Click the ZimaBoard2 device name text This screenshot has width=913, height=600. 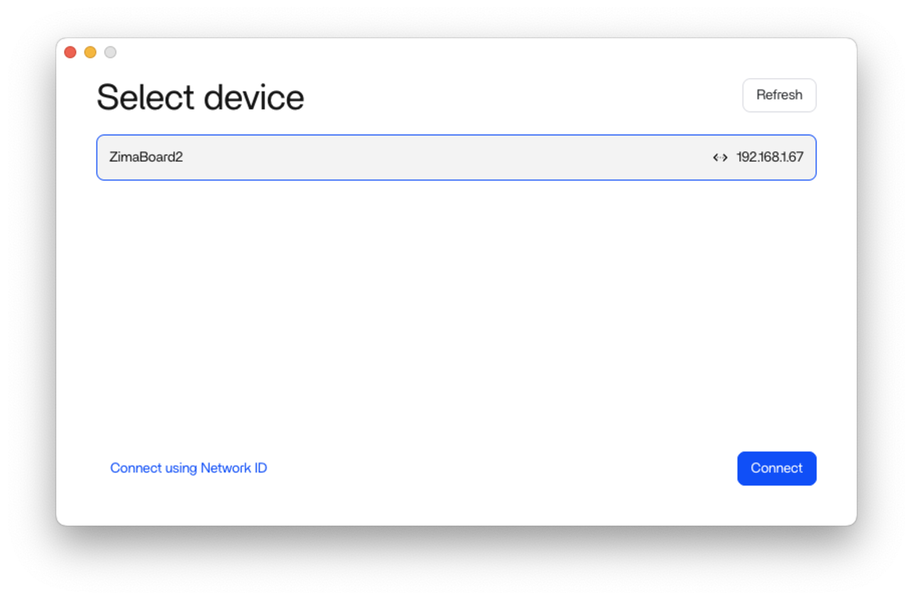tap(146, 158)
